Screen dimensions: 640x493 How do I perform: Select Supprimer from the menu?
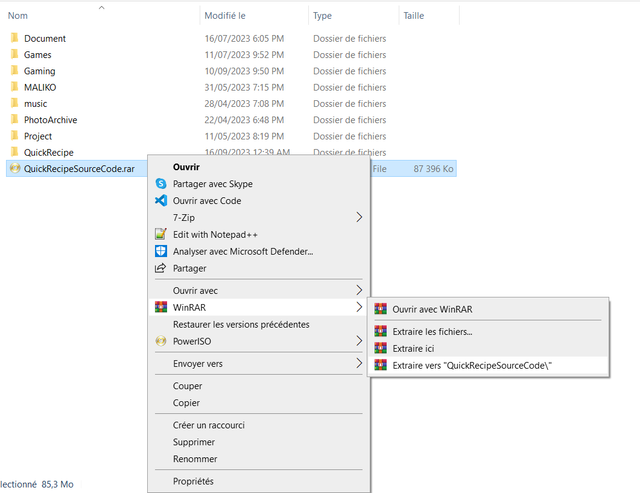point(193,442)
